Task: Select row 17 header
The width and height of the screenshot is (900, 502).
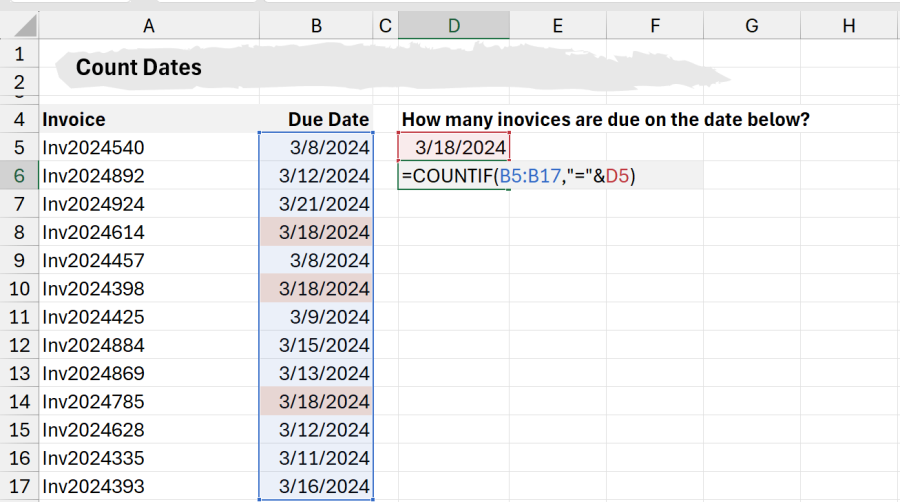Action: (x=20, y=487)
